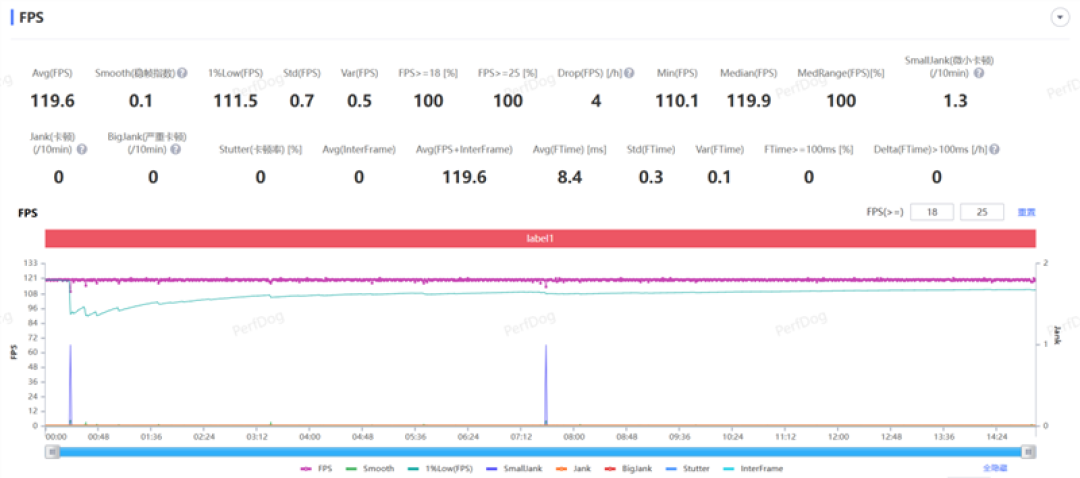This screenshot has height=478, width=1080.
Task: Open help icon for SmallJank metric
Action: click(x=979, y=73)
